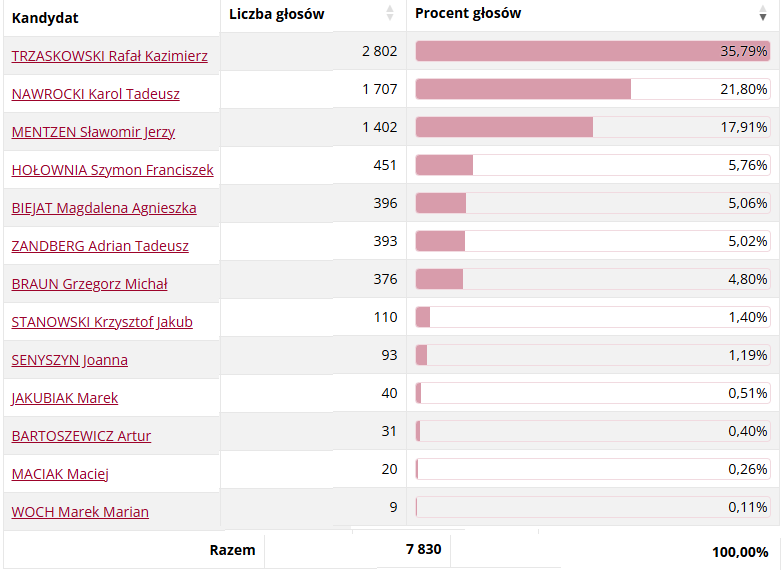Open STANOWSKI Krzysztof Jakub candidate link

pos(102,322)
